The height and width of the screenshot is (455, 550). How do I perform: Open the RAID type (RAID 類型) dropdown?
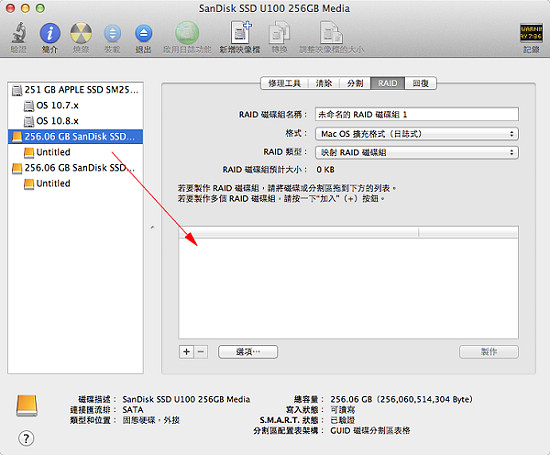tap(417, 152)
